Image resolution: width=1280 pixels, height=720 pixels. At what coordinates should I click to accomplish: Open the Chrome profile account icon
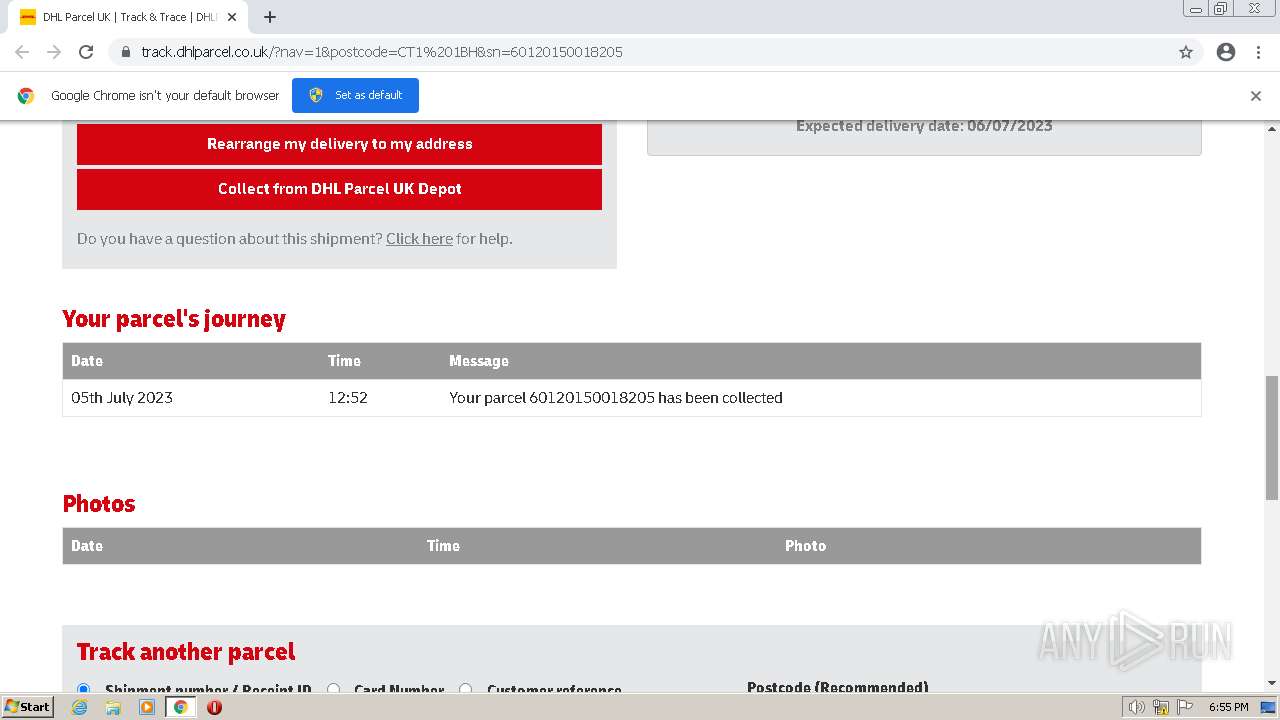point(1226,52)
